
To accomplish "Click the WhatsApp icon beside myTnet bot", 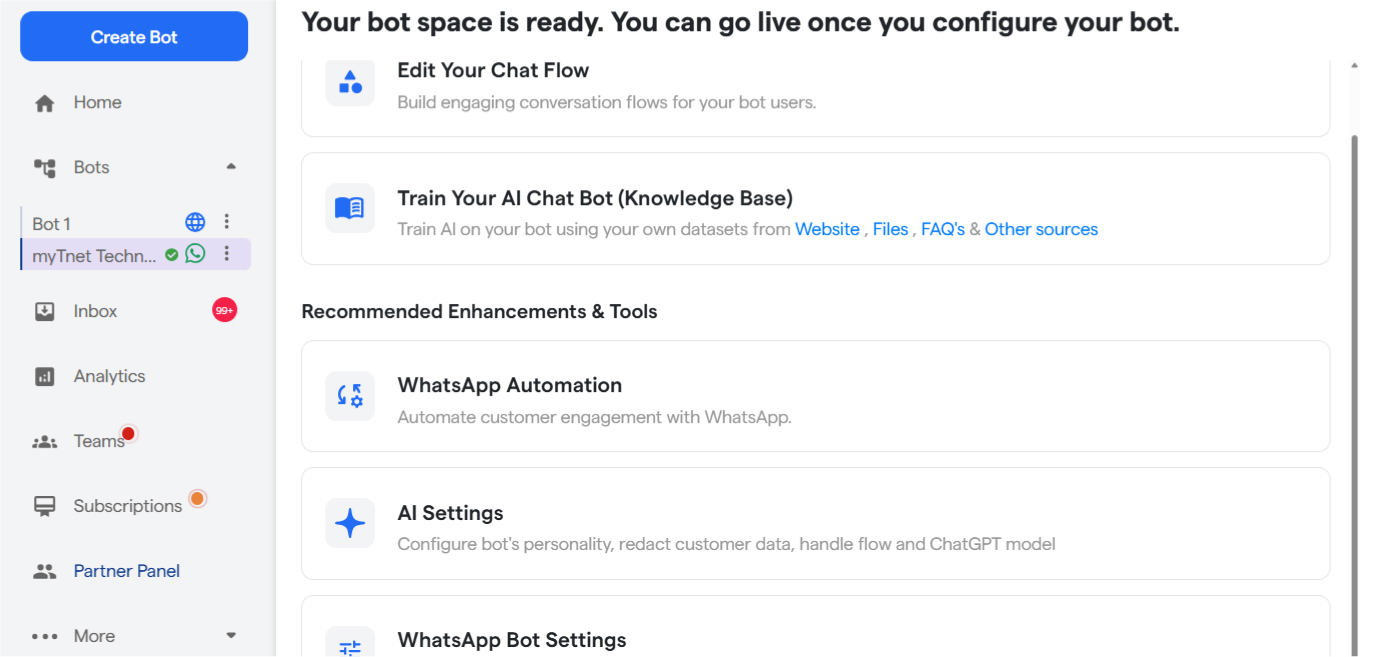I will 195,254.
